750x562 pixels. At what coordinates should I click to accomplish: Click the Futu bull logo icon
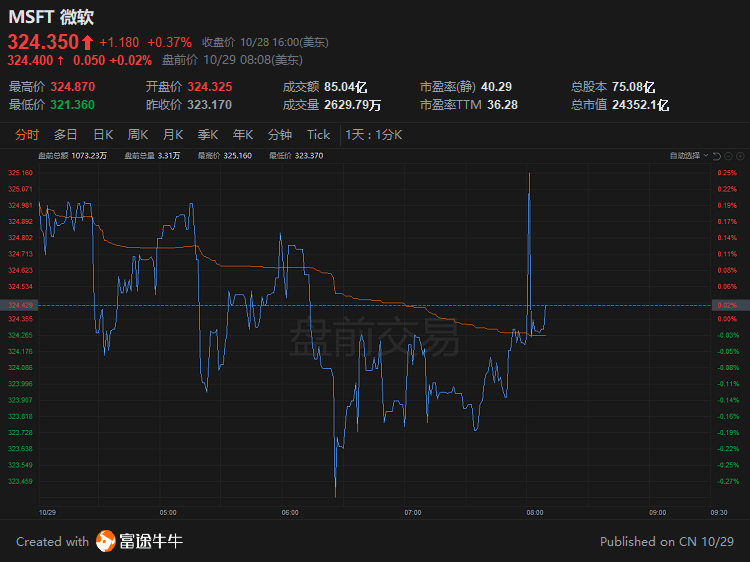107,542
